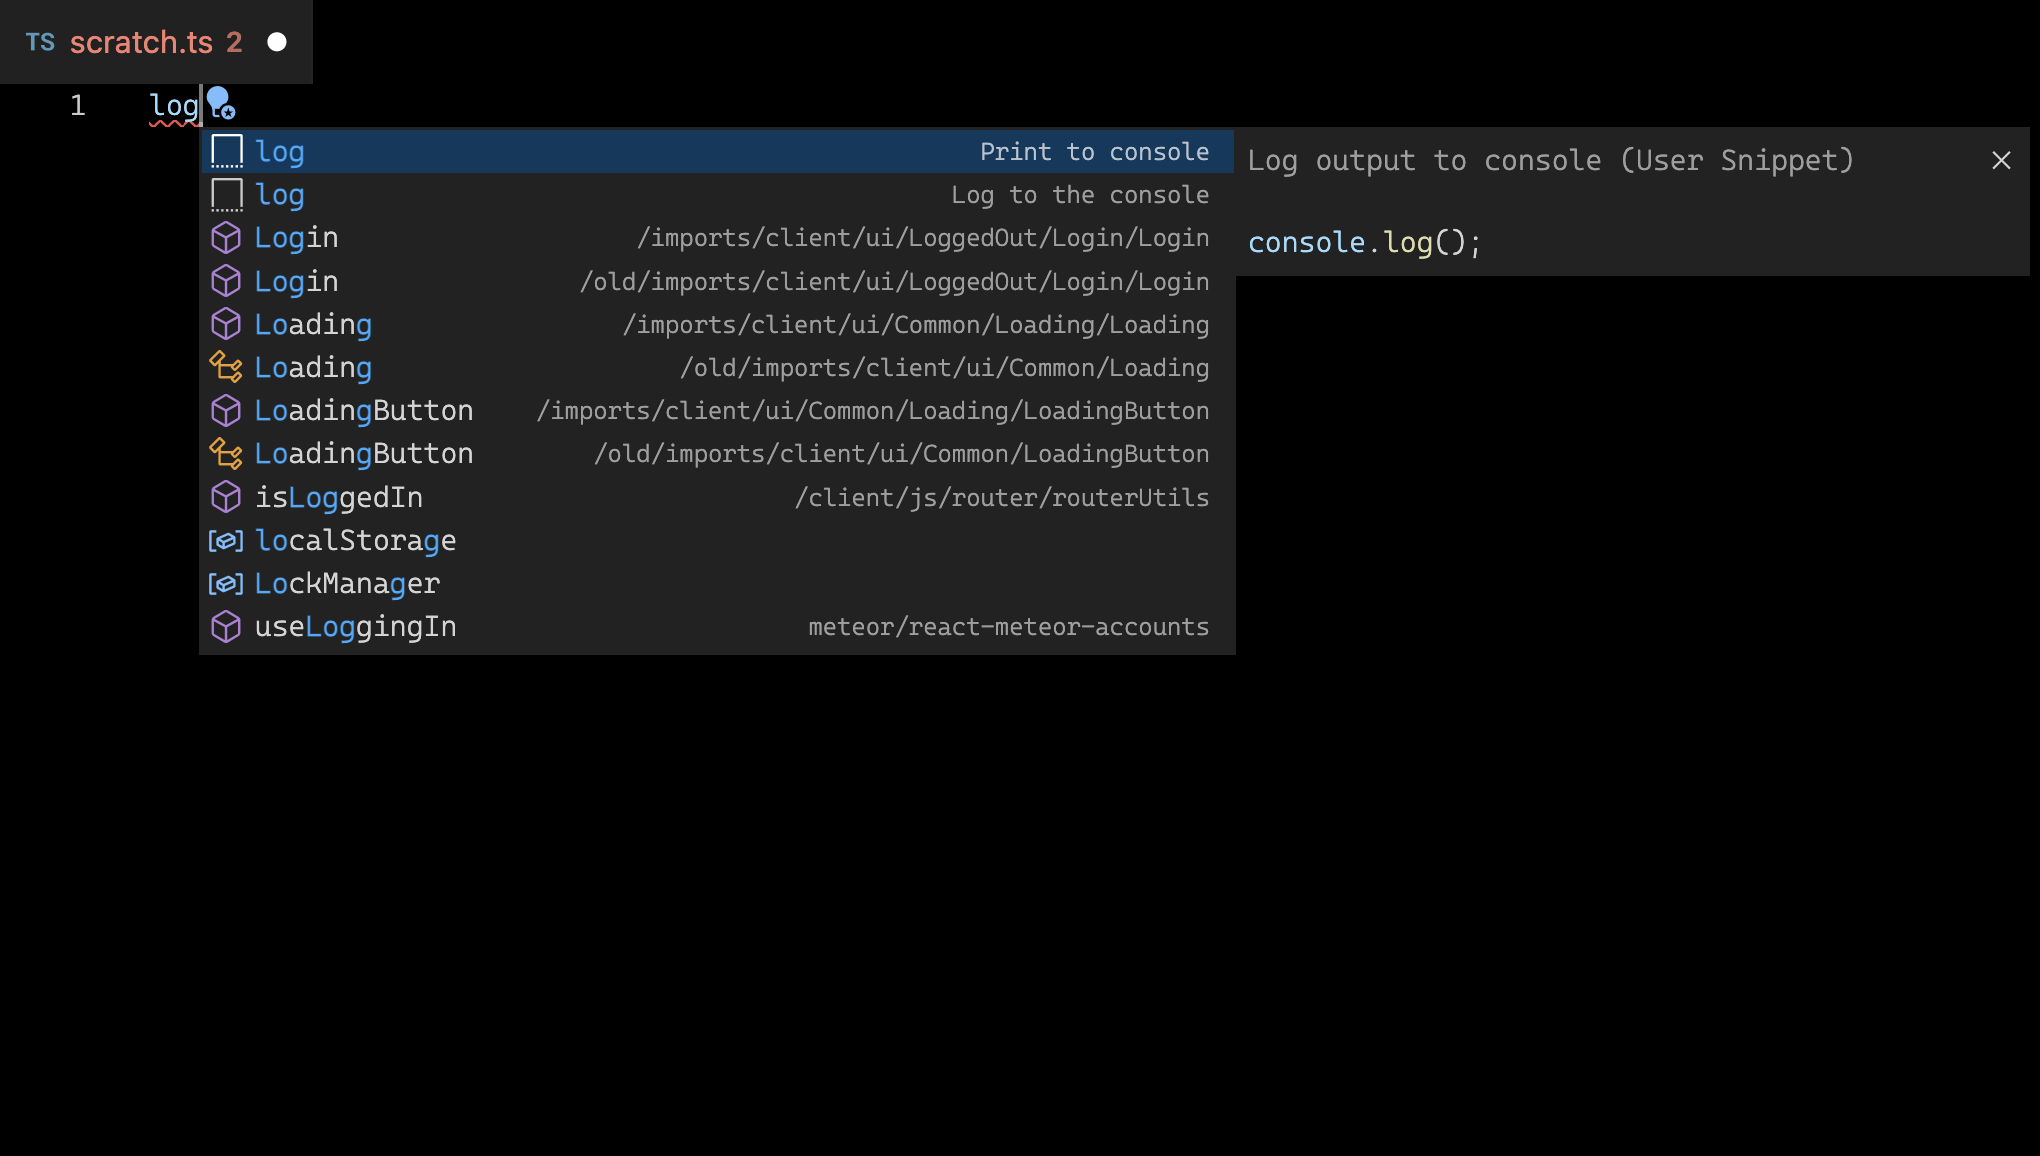Click line number 1 in the editor gutter
The width and height of the screenshot is (2040, 1156).
77,105
